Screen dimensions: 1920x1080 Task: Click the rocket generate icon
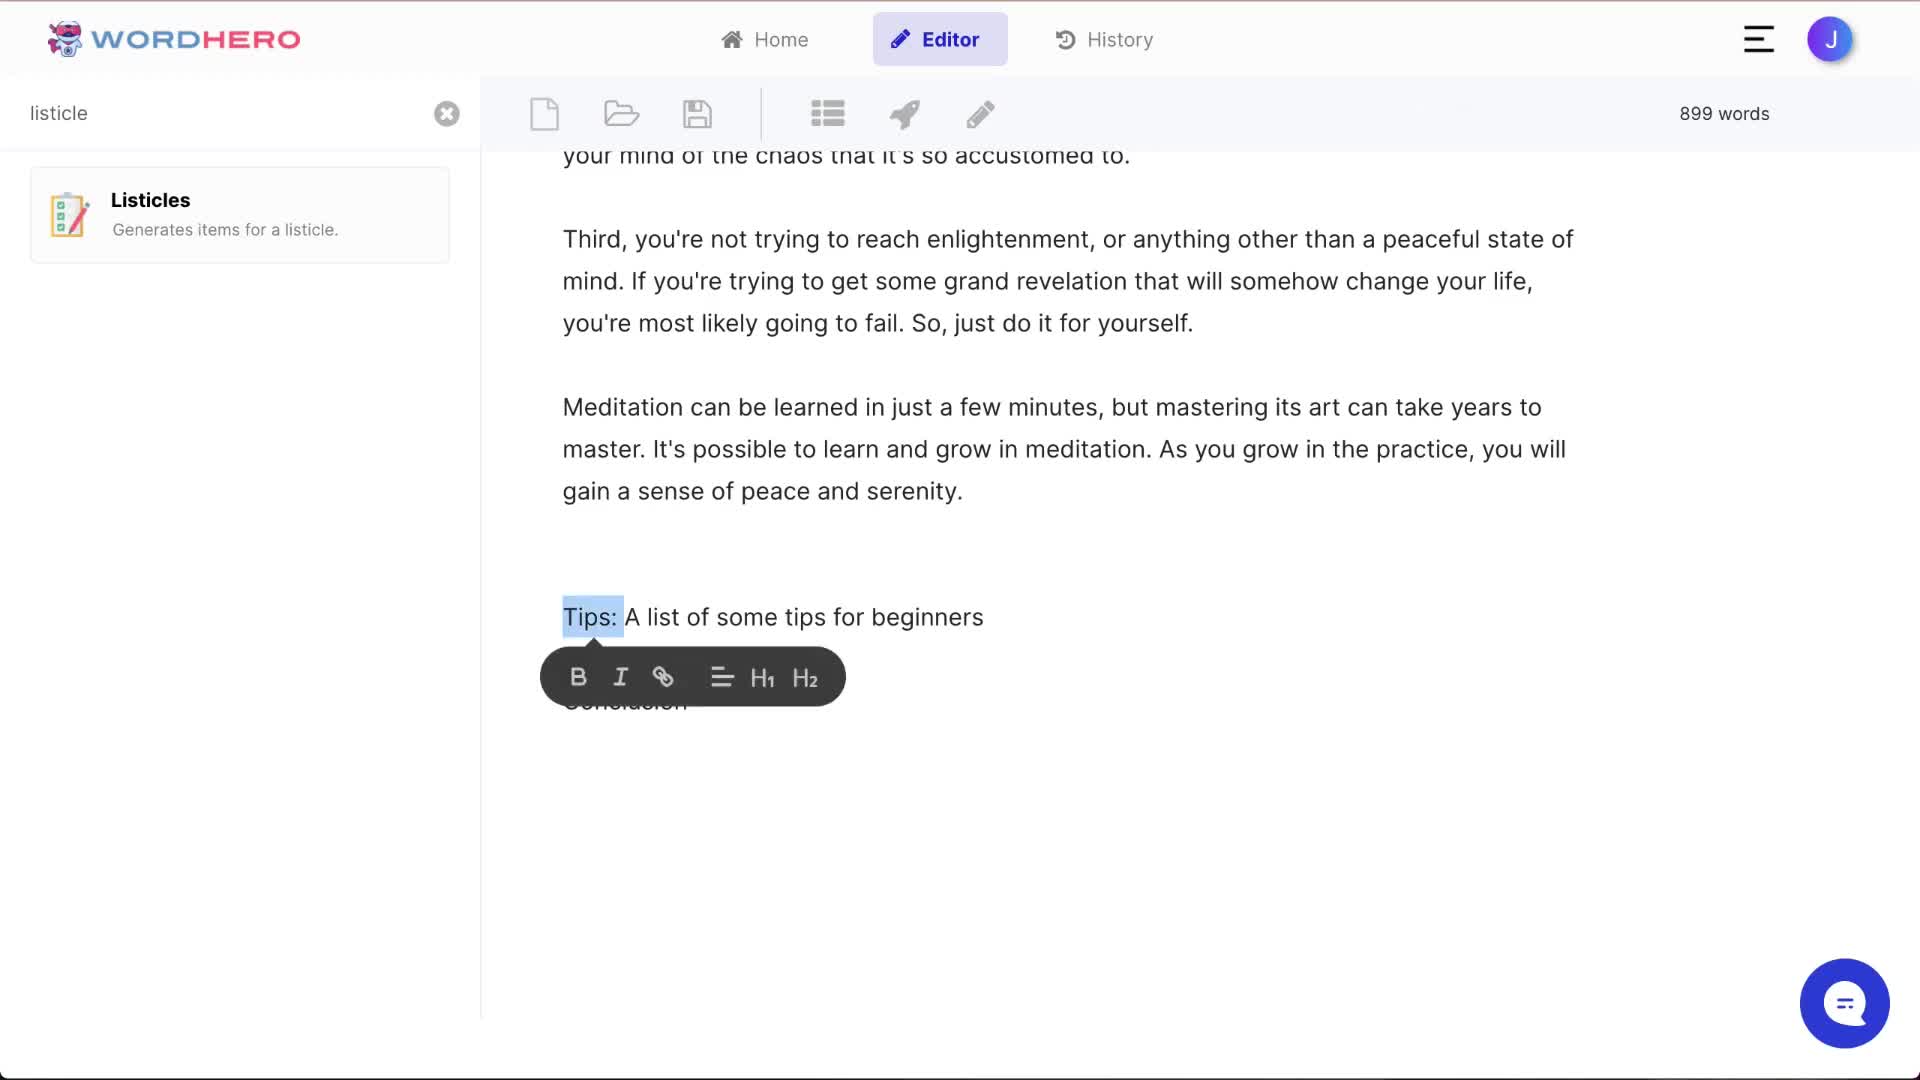pyautogui.click(x=904, y=114)
